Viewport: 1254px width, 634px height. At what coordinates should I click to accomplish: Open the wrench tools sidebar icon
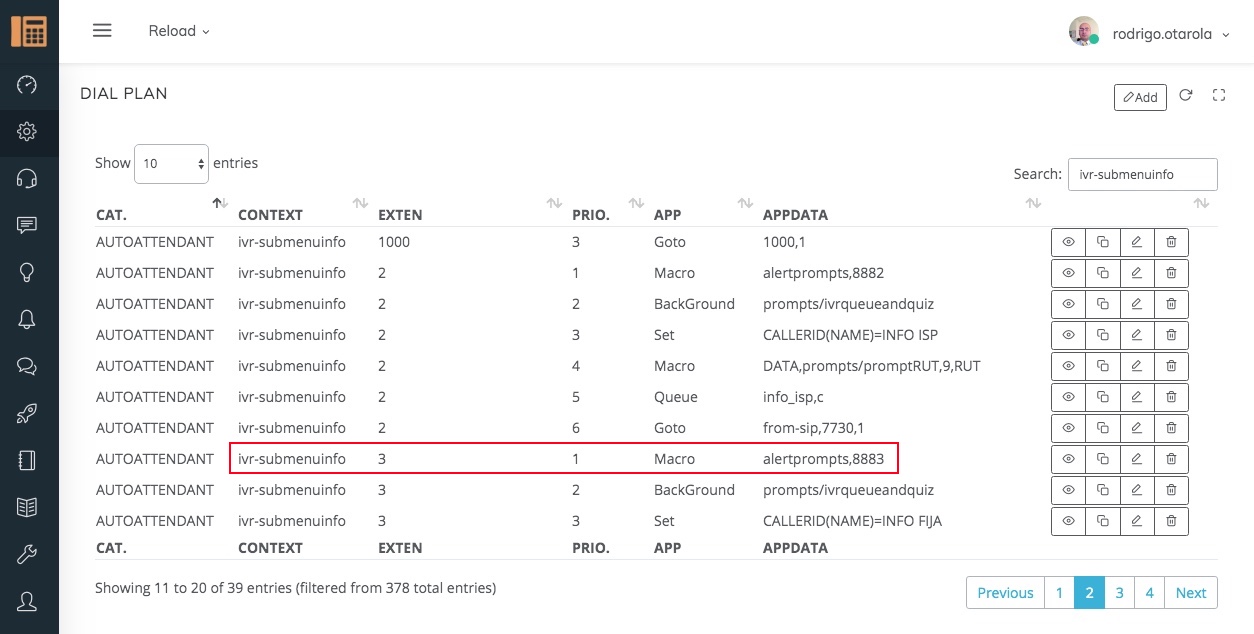click(28, 554)
